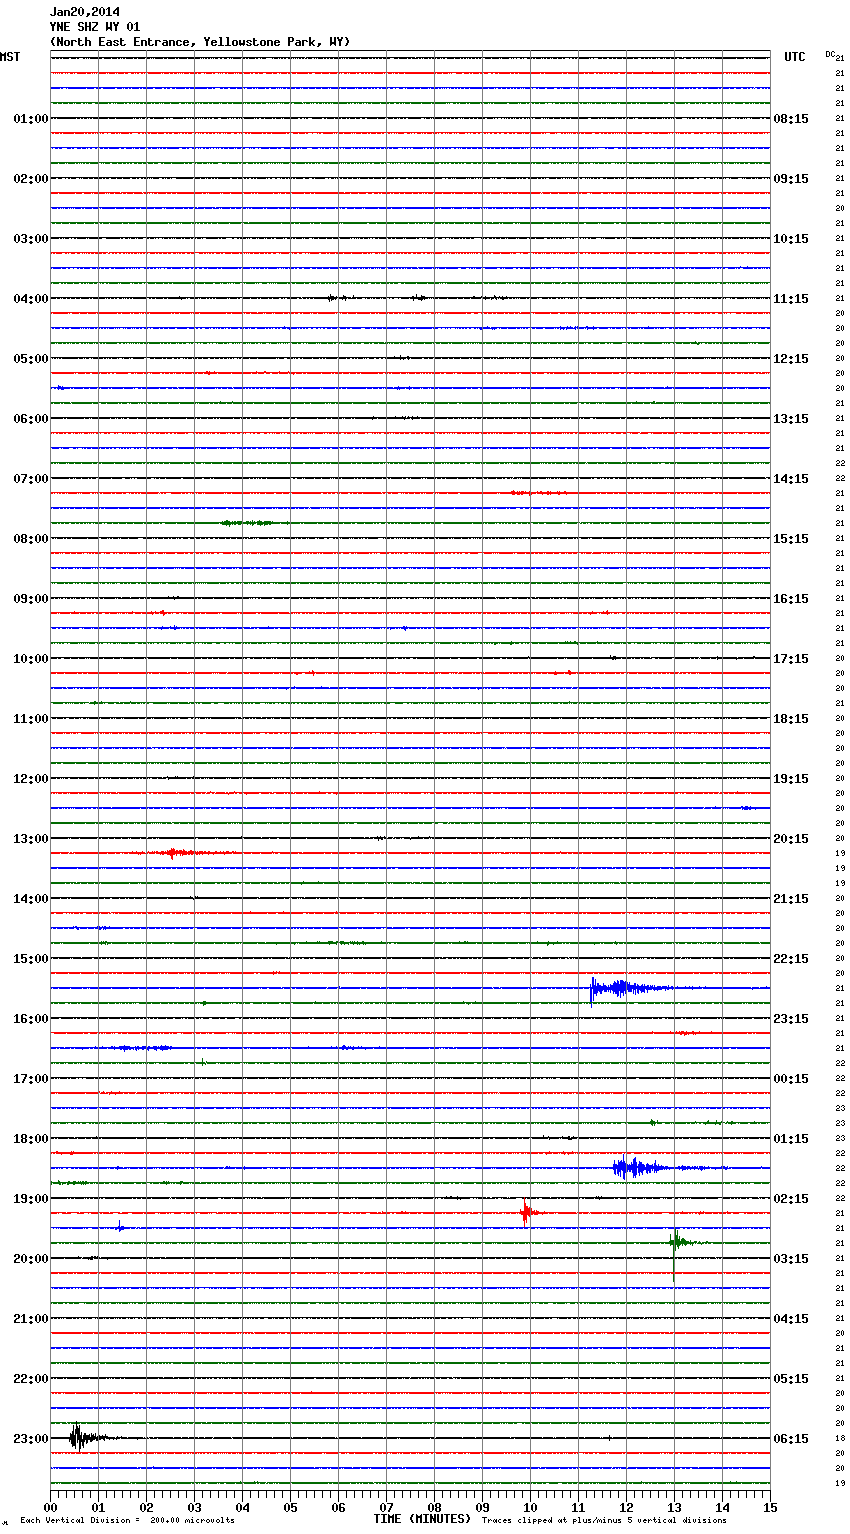Select the 15 minute tick label
This screenshot has width=850, height=1534.
click(x=770, y=1507)
